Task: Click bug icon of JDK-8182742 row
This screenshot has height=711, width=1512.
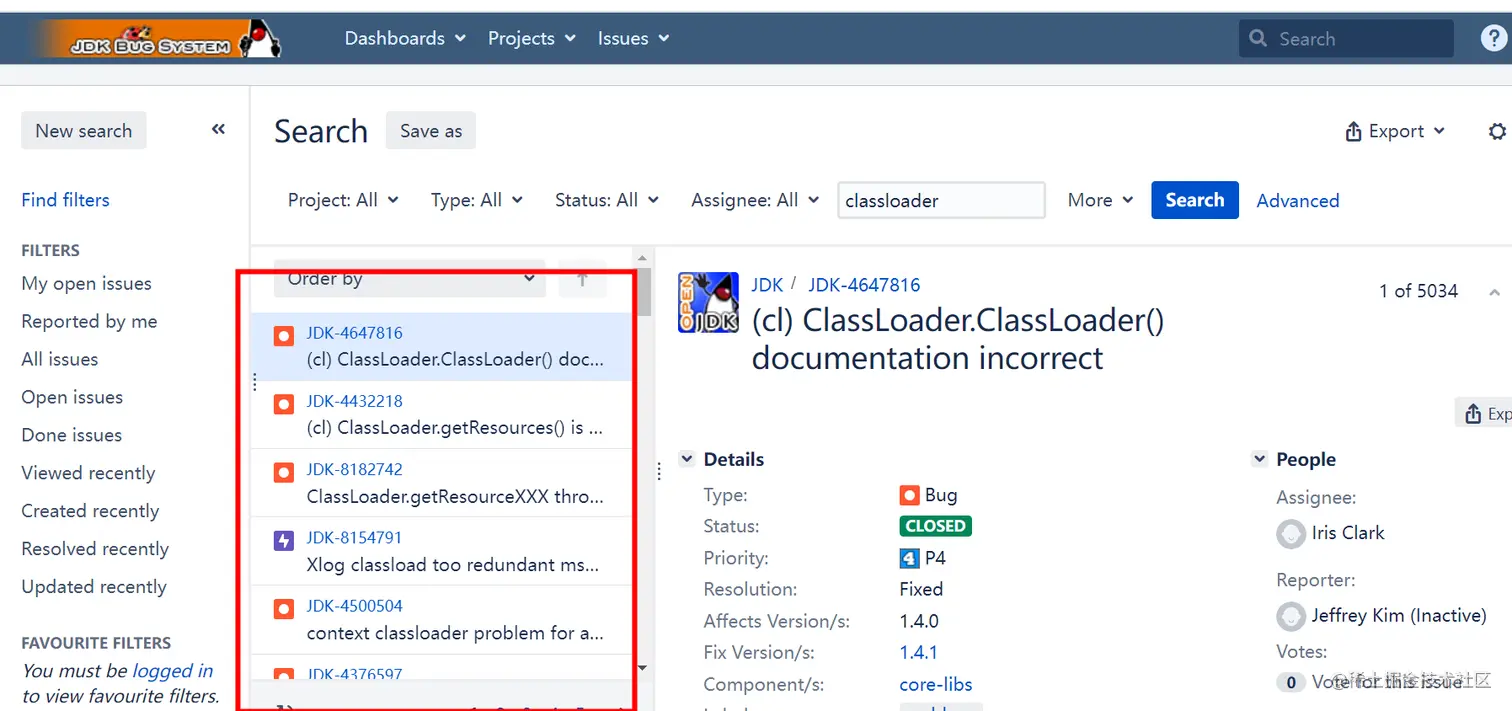Action: click(284, 472)
